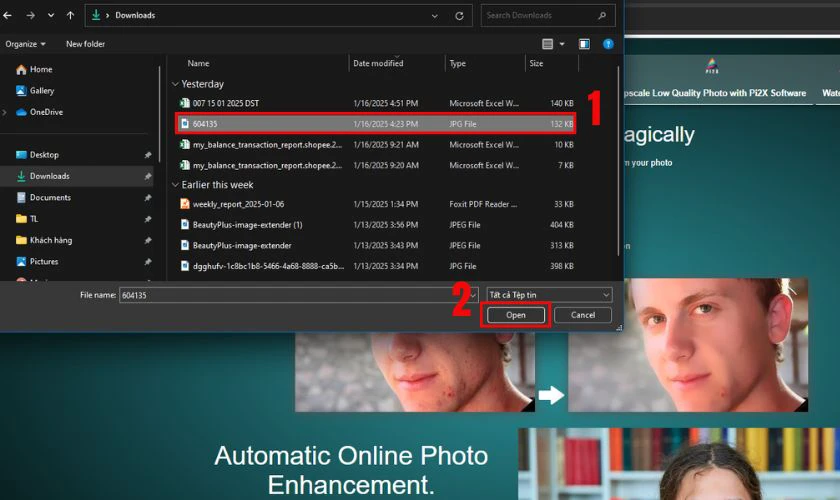This screenshot has height=500, width=840.
Task: Select the 604135 JPG file
Action: click(376, 124)
